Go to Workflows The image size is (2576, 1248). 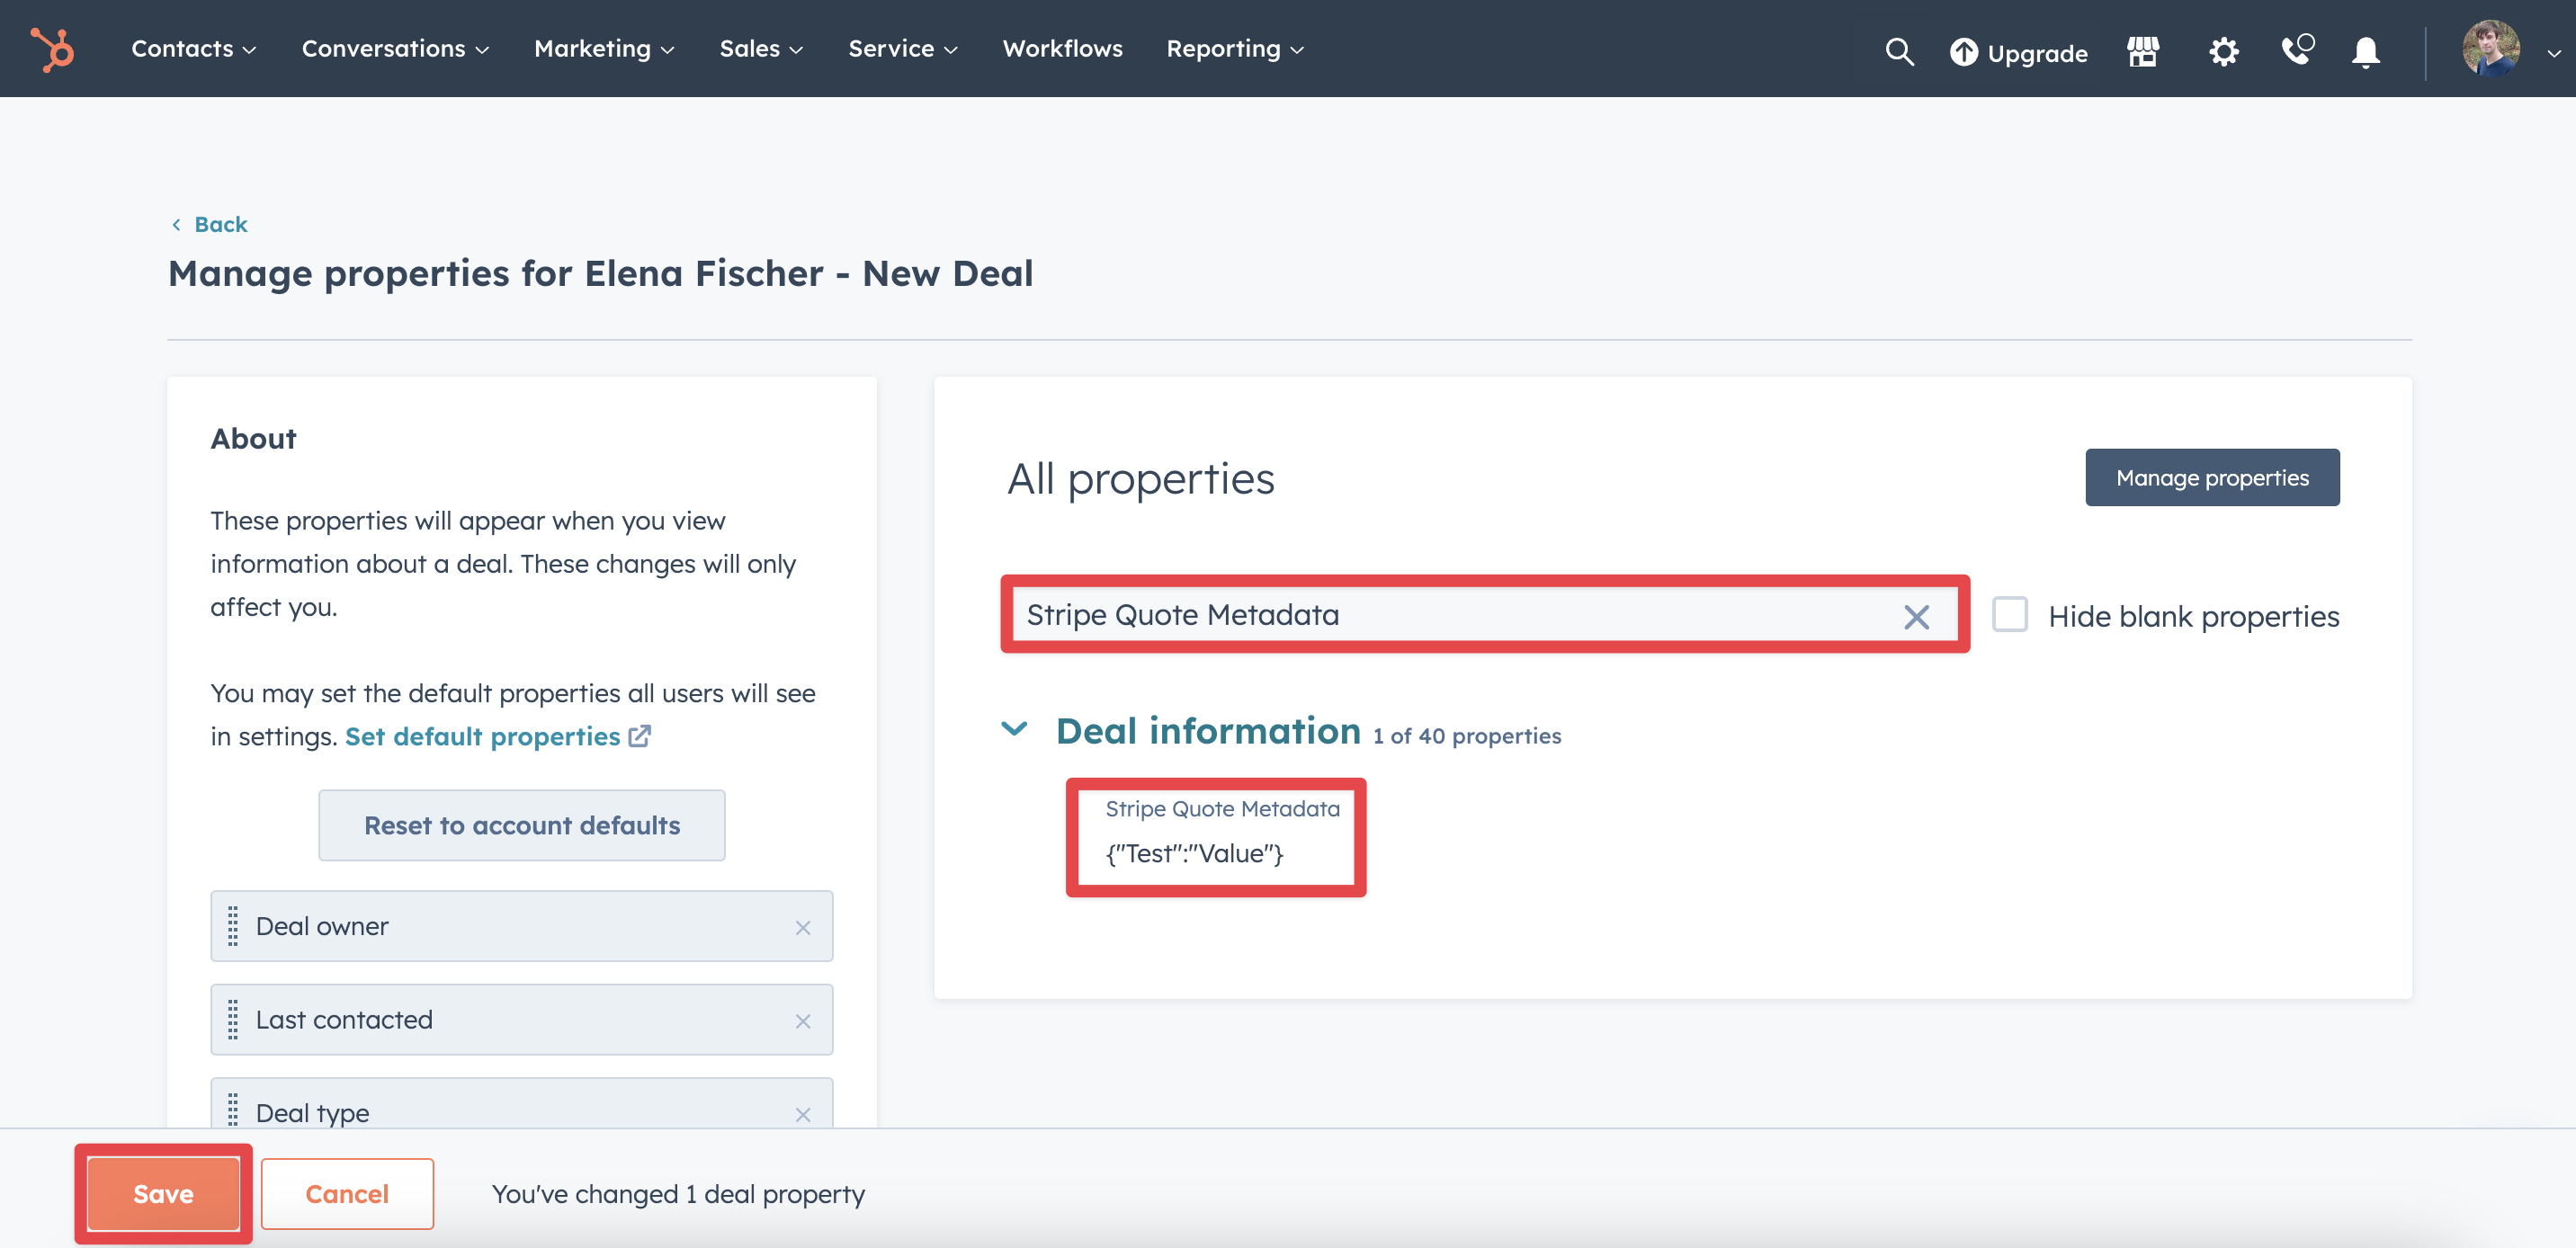[x=1062, y=48]
